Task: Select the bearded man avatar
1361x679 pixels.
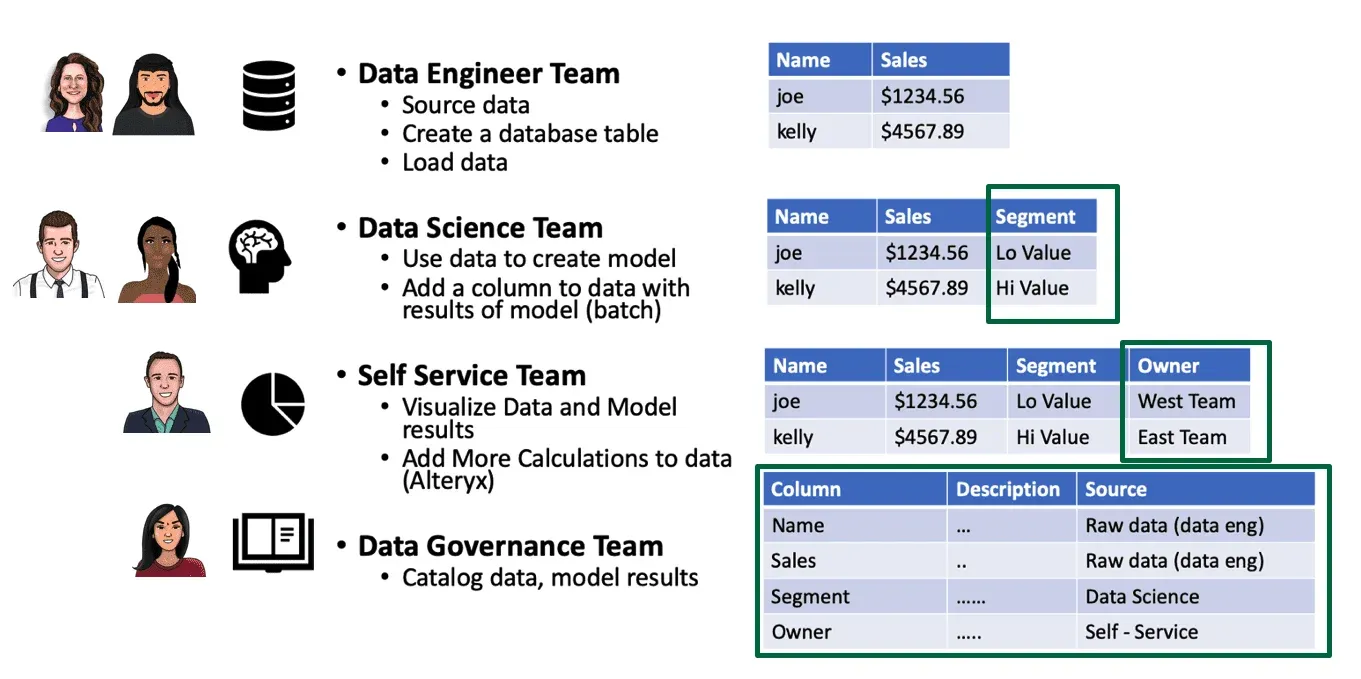Action: 153,95
